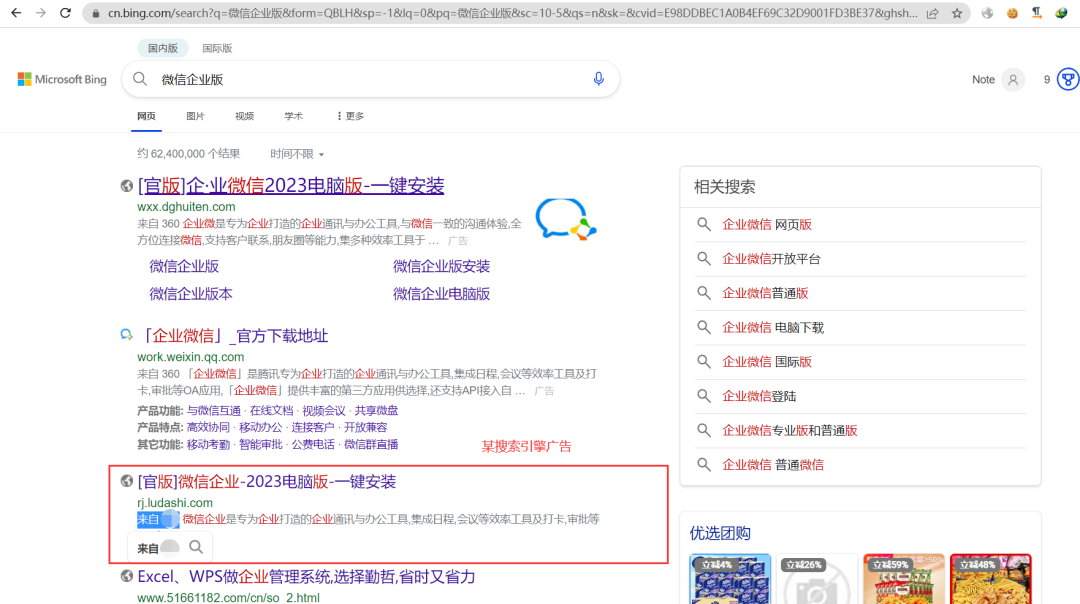Click the 共享微盘 feature link
The width and height of the screenshot is (1080, 604).
tap(376, 411)
